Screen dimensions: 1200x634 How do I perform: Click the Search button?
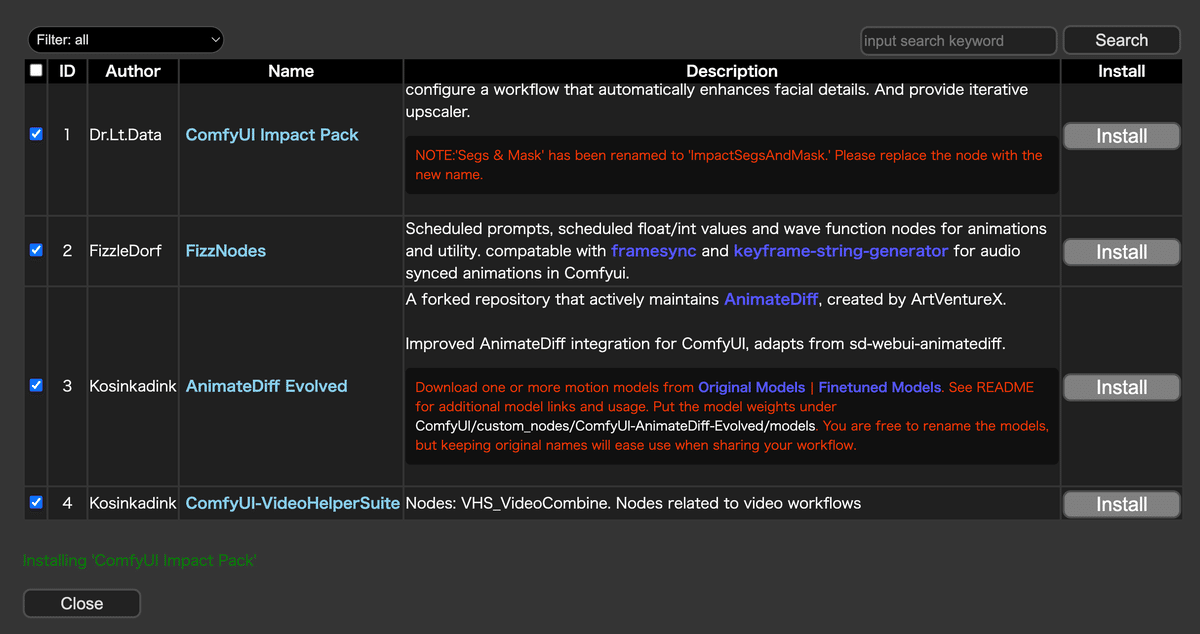[x=1121, y=40]
